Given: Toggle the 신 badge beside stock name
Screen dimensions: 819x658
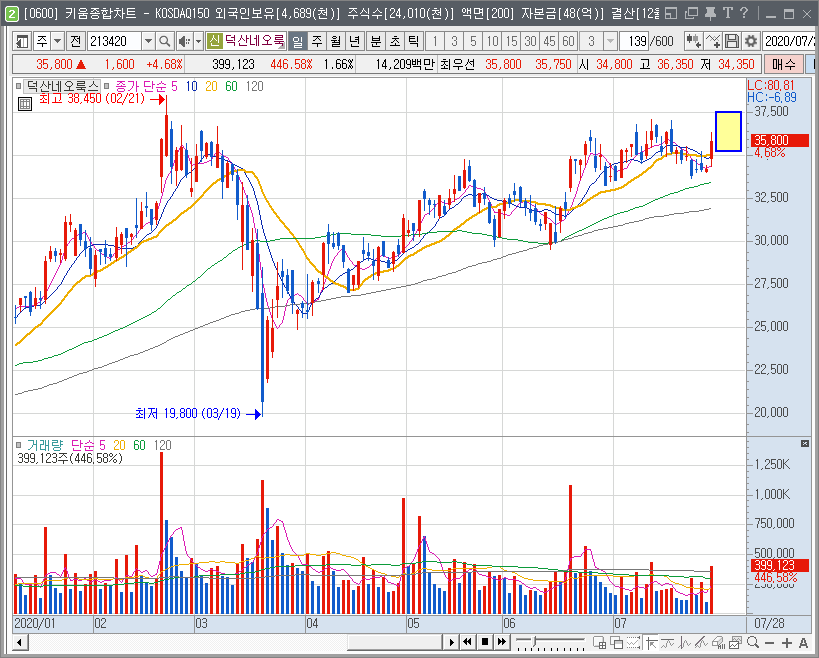Looking at the screenshot, I should click(215, 41).
